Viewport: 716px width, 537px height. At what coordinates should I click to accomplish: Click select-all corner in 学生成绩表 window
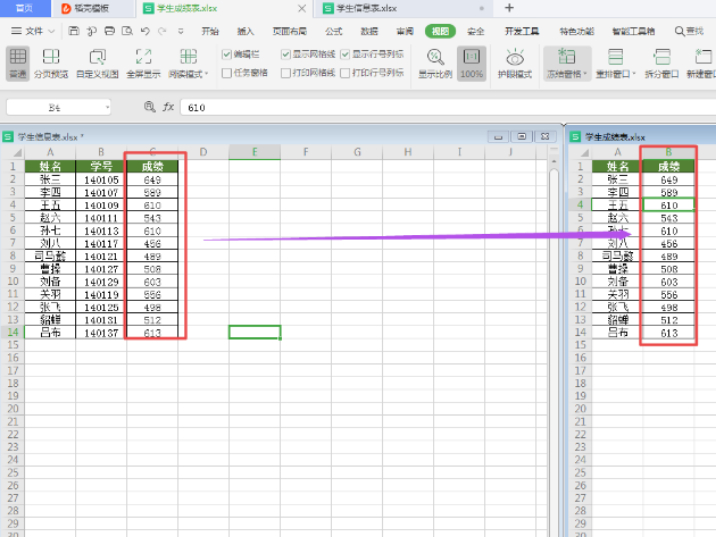pos(584,153)
